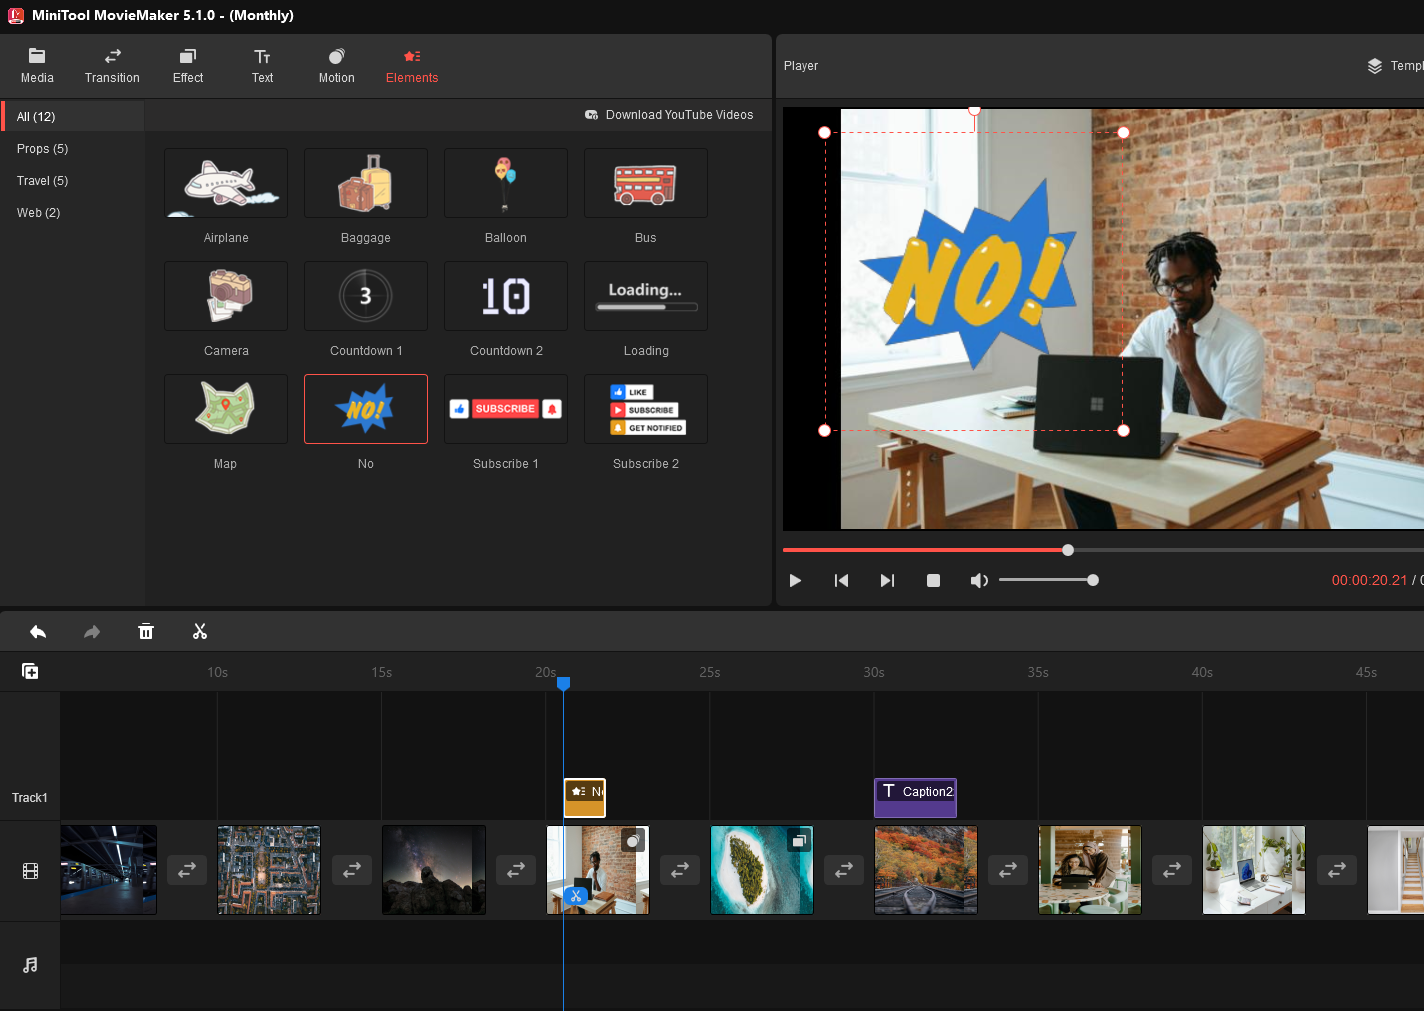Click transition slot after aerial city clip
Screen dimensions: 1424x1011
click(x=352, y=870)
